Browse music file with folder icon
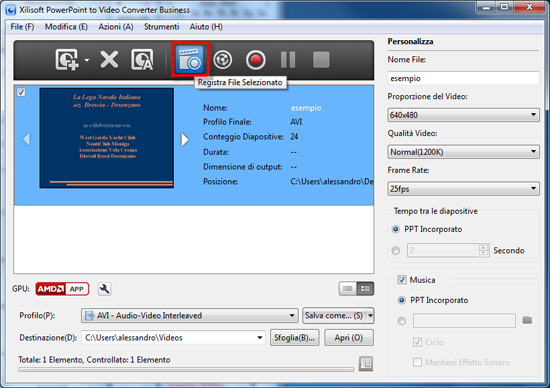 [x=527, y=320]
